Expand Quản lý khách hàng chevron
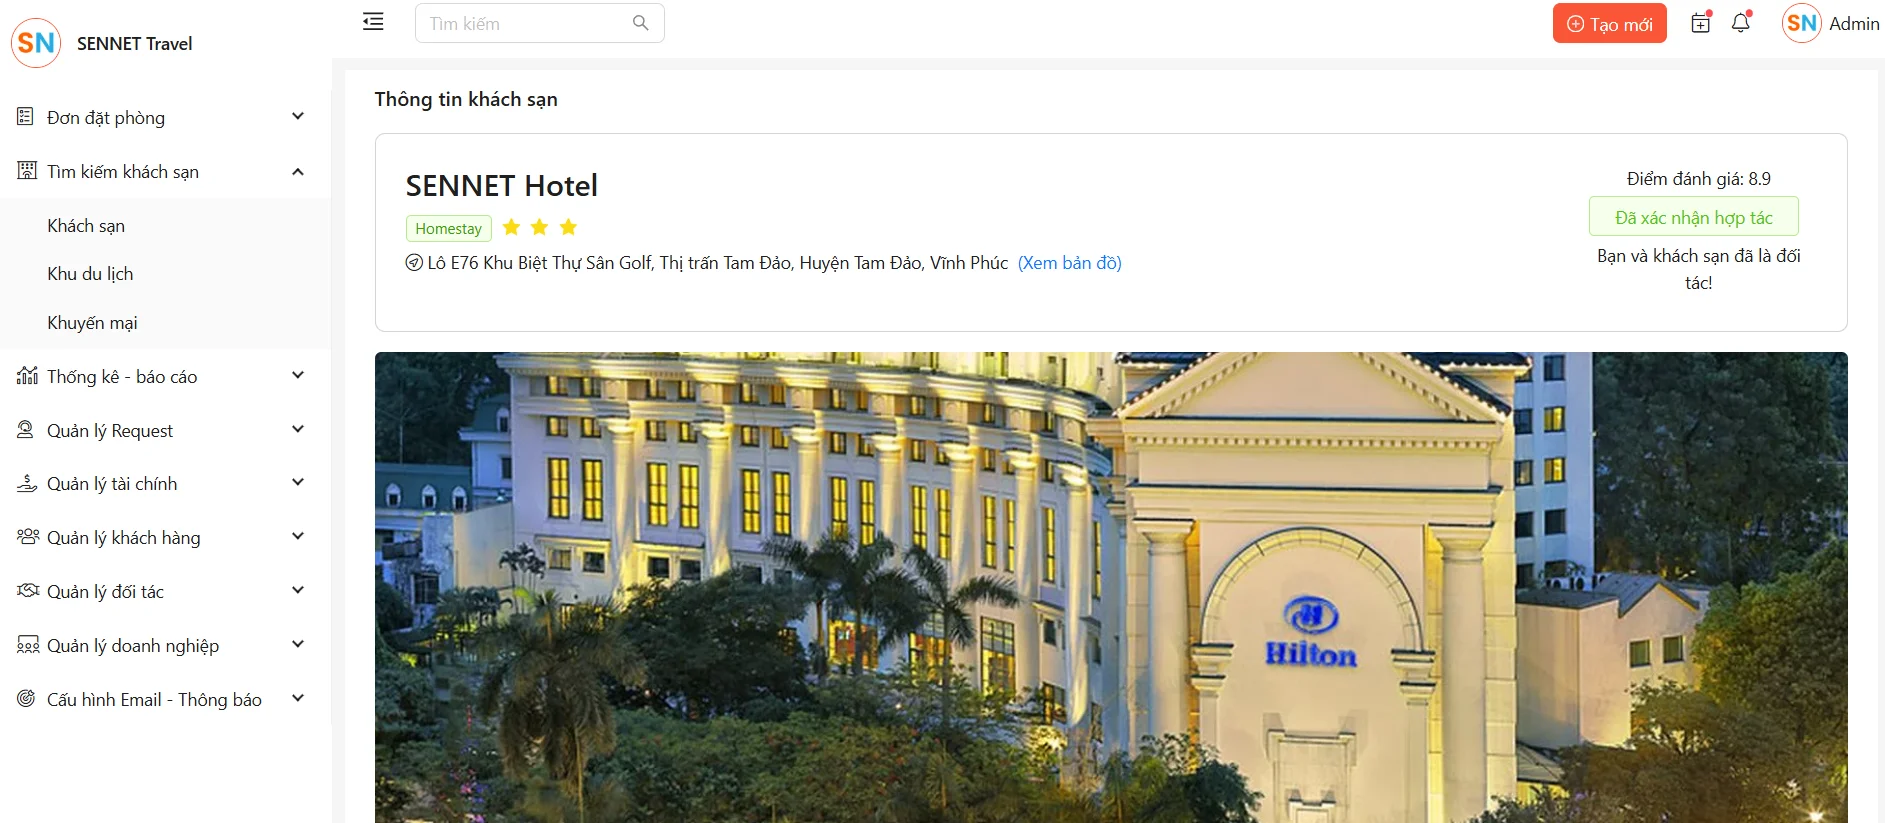 point(298,537)
